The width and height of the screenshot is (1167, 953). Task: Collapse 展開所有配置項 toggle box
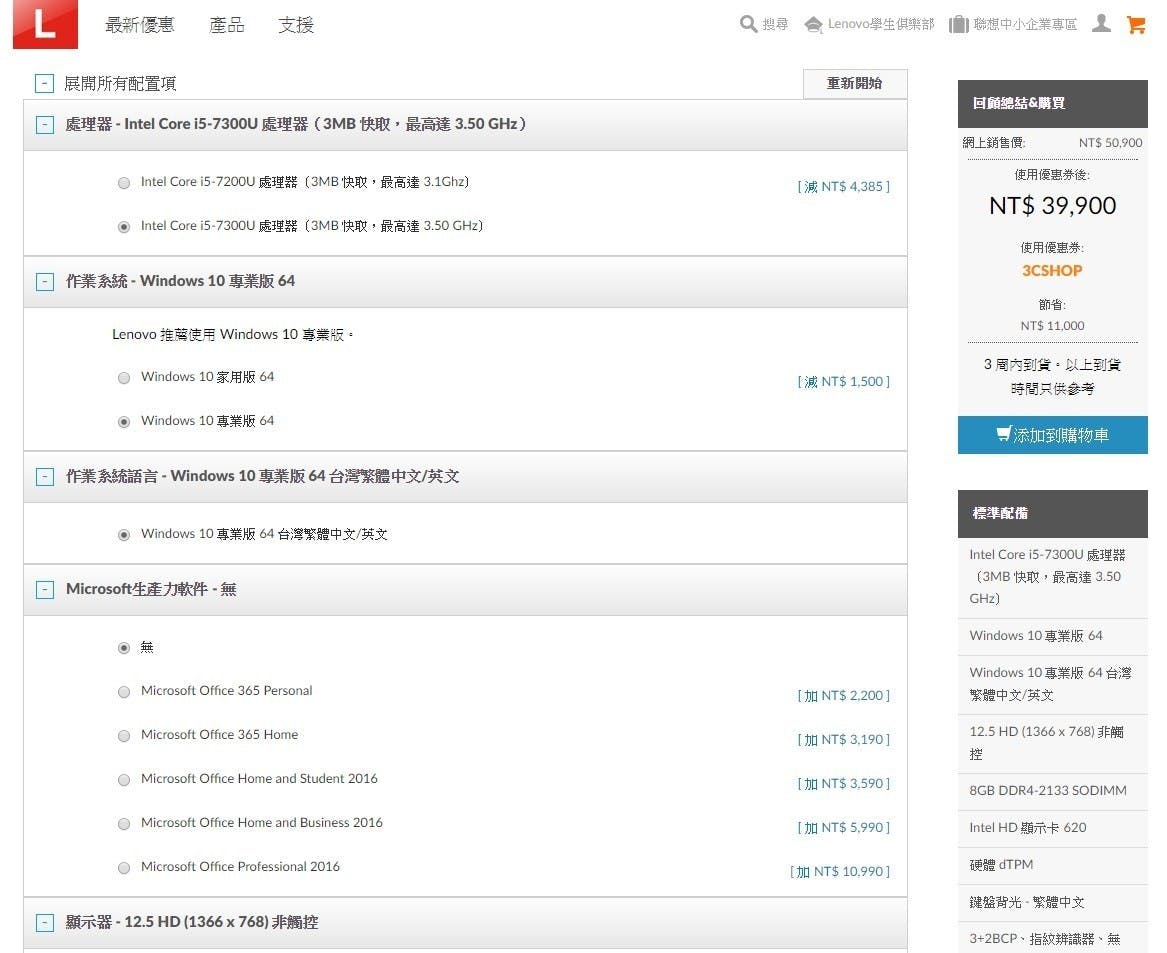44,83
